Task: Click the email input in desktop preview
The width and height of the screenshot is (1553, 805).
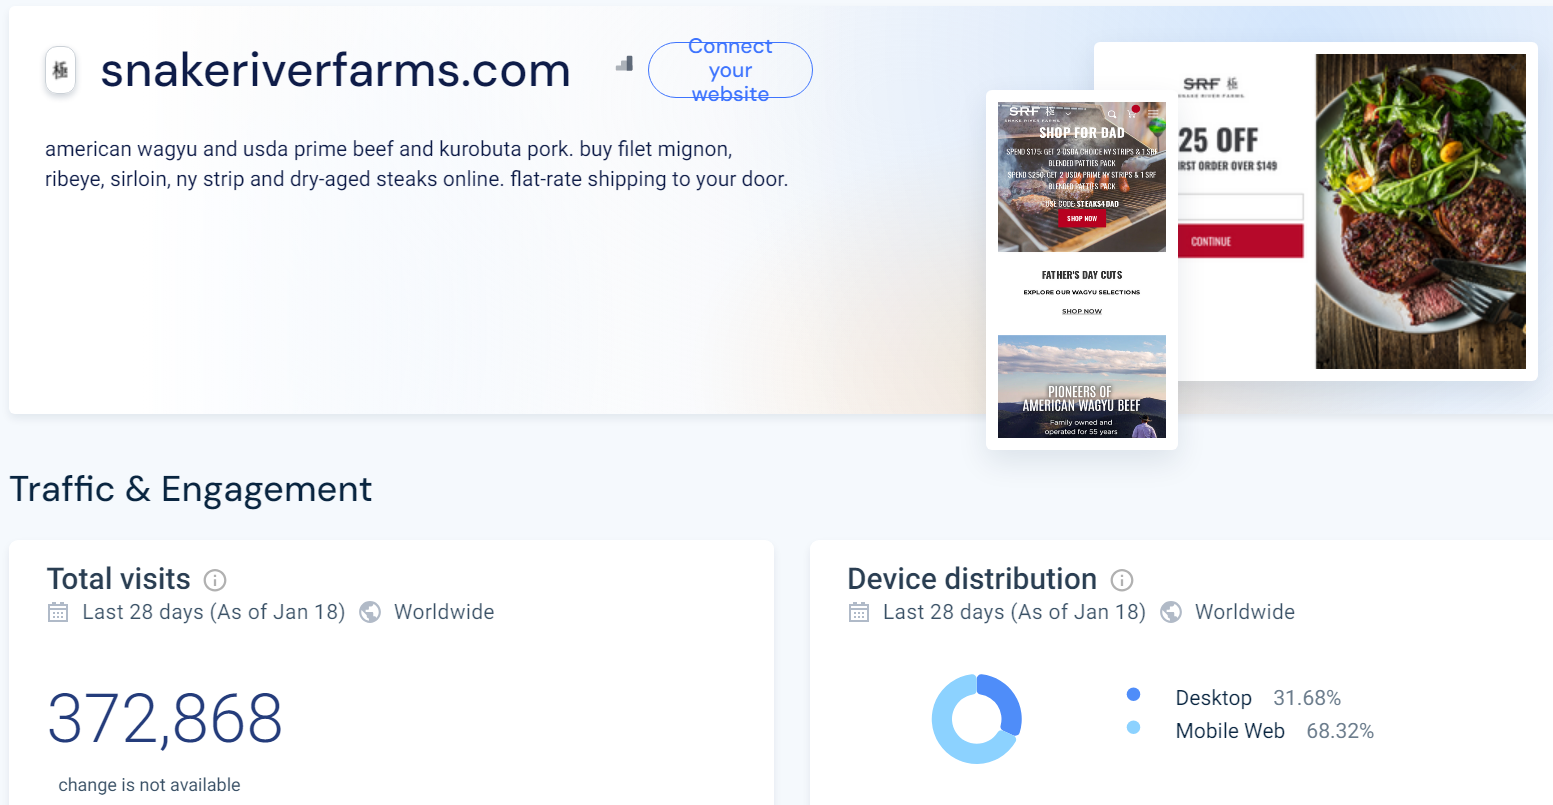Action: (1241, 207)
